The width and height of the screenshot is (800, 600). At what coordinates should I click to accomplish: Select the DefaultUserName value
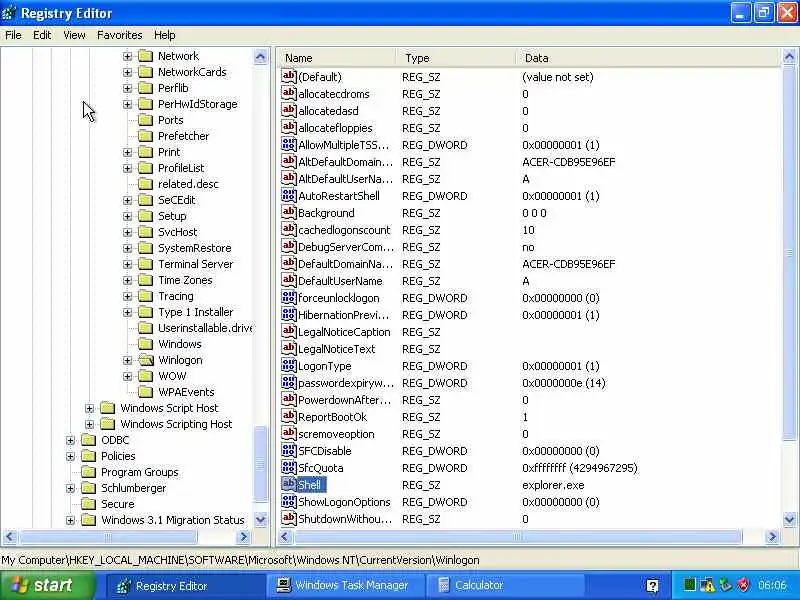click(x=340, y=281)
